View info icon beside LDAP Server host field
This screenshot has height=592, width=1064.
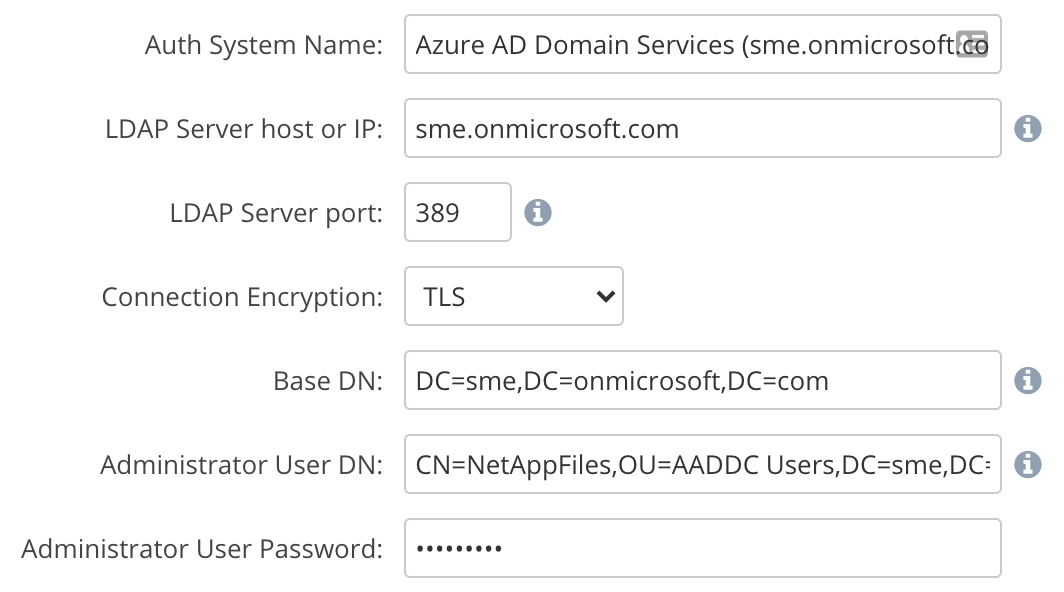tap(1029, 127)
